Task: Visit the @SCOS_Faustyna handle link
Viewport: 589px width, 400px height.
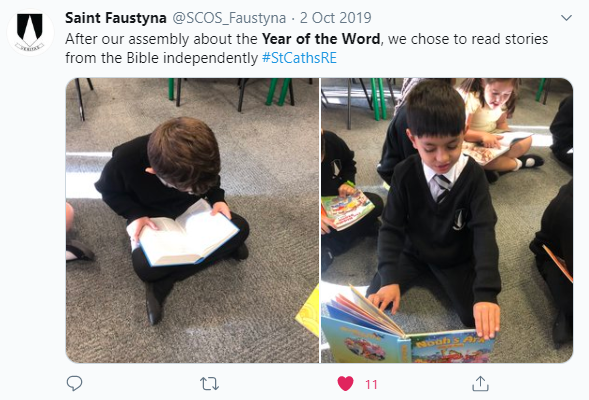Action: coord(229,18)
